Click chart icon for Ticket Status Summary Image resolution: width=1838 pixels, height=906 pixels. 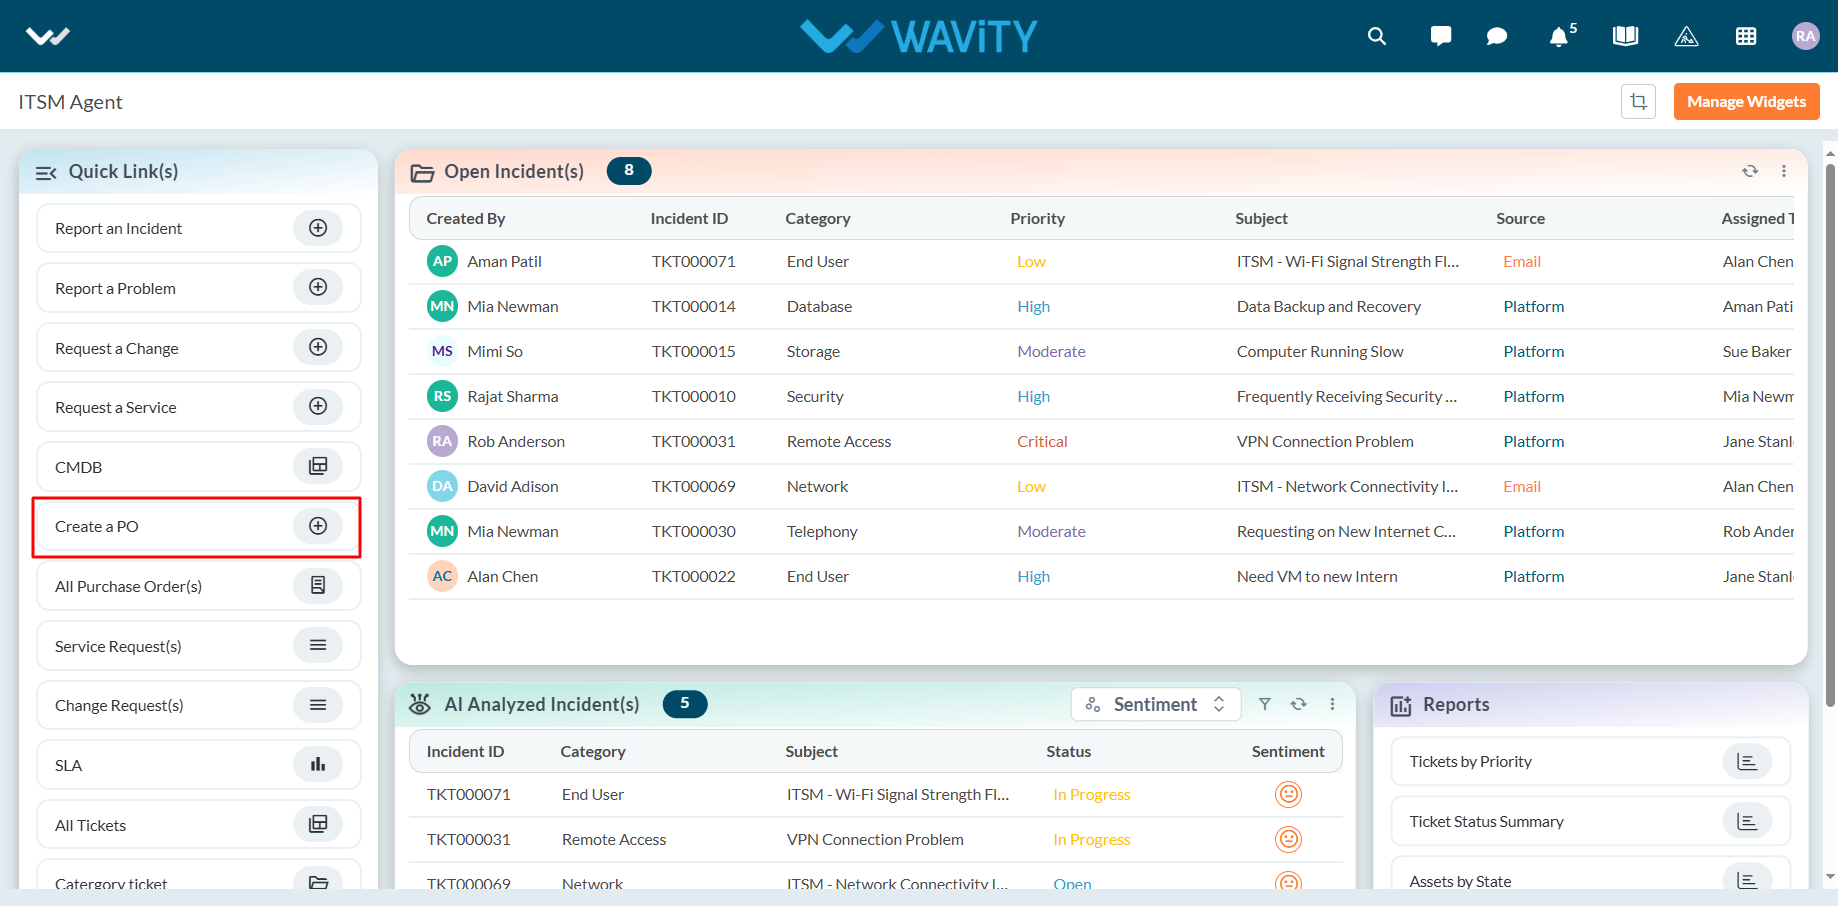[x=1747, y=821]
